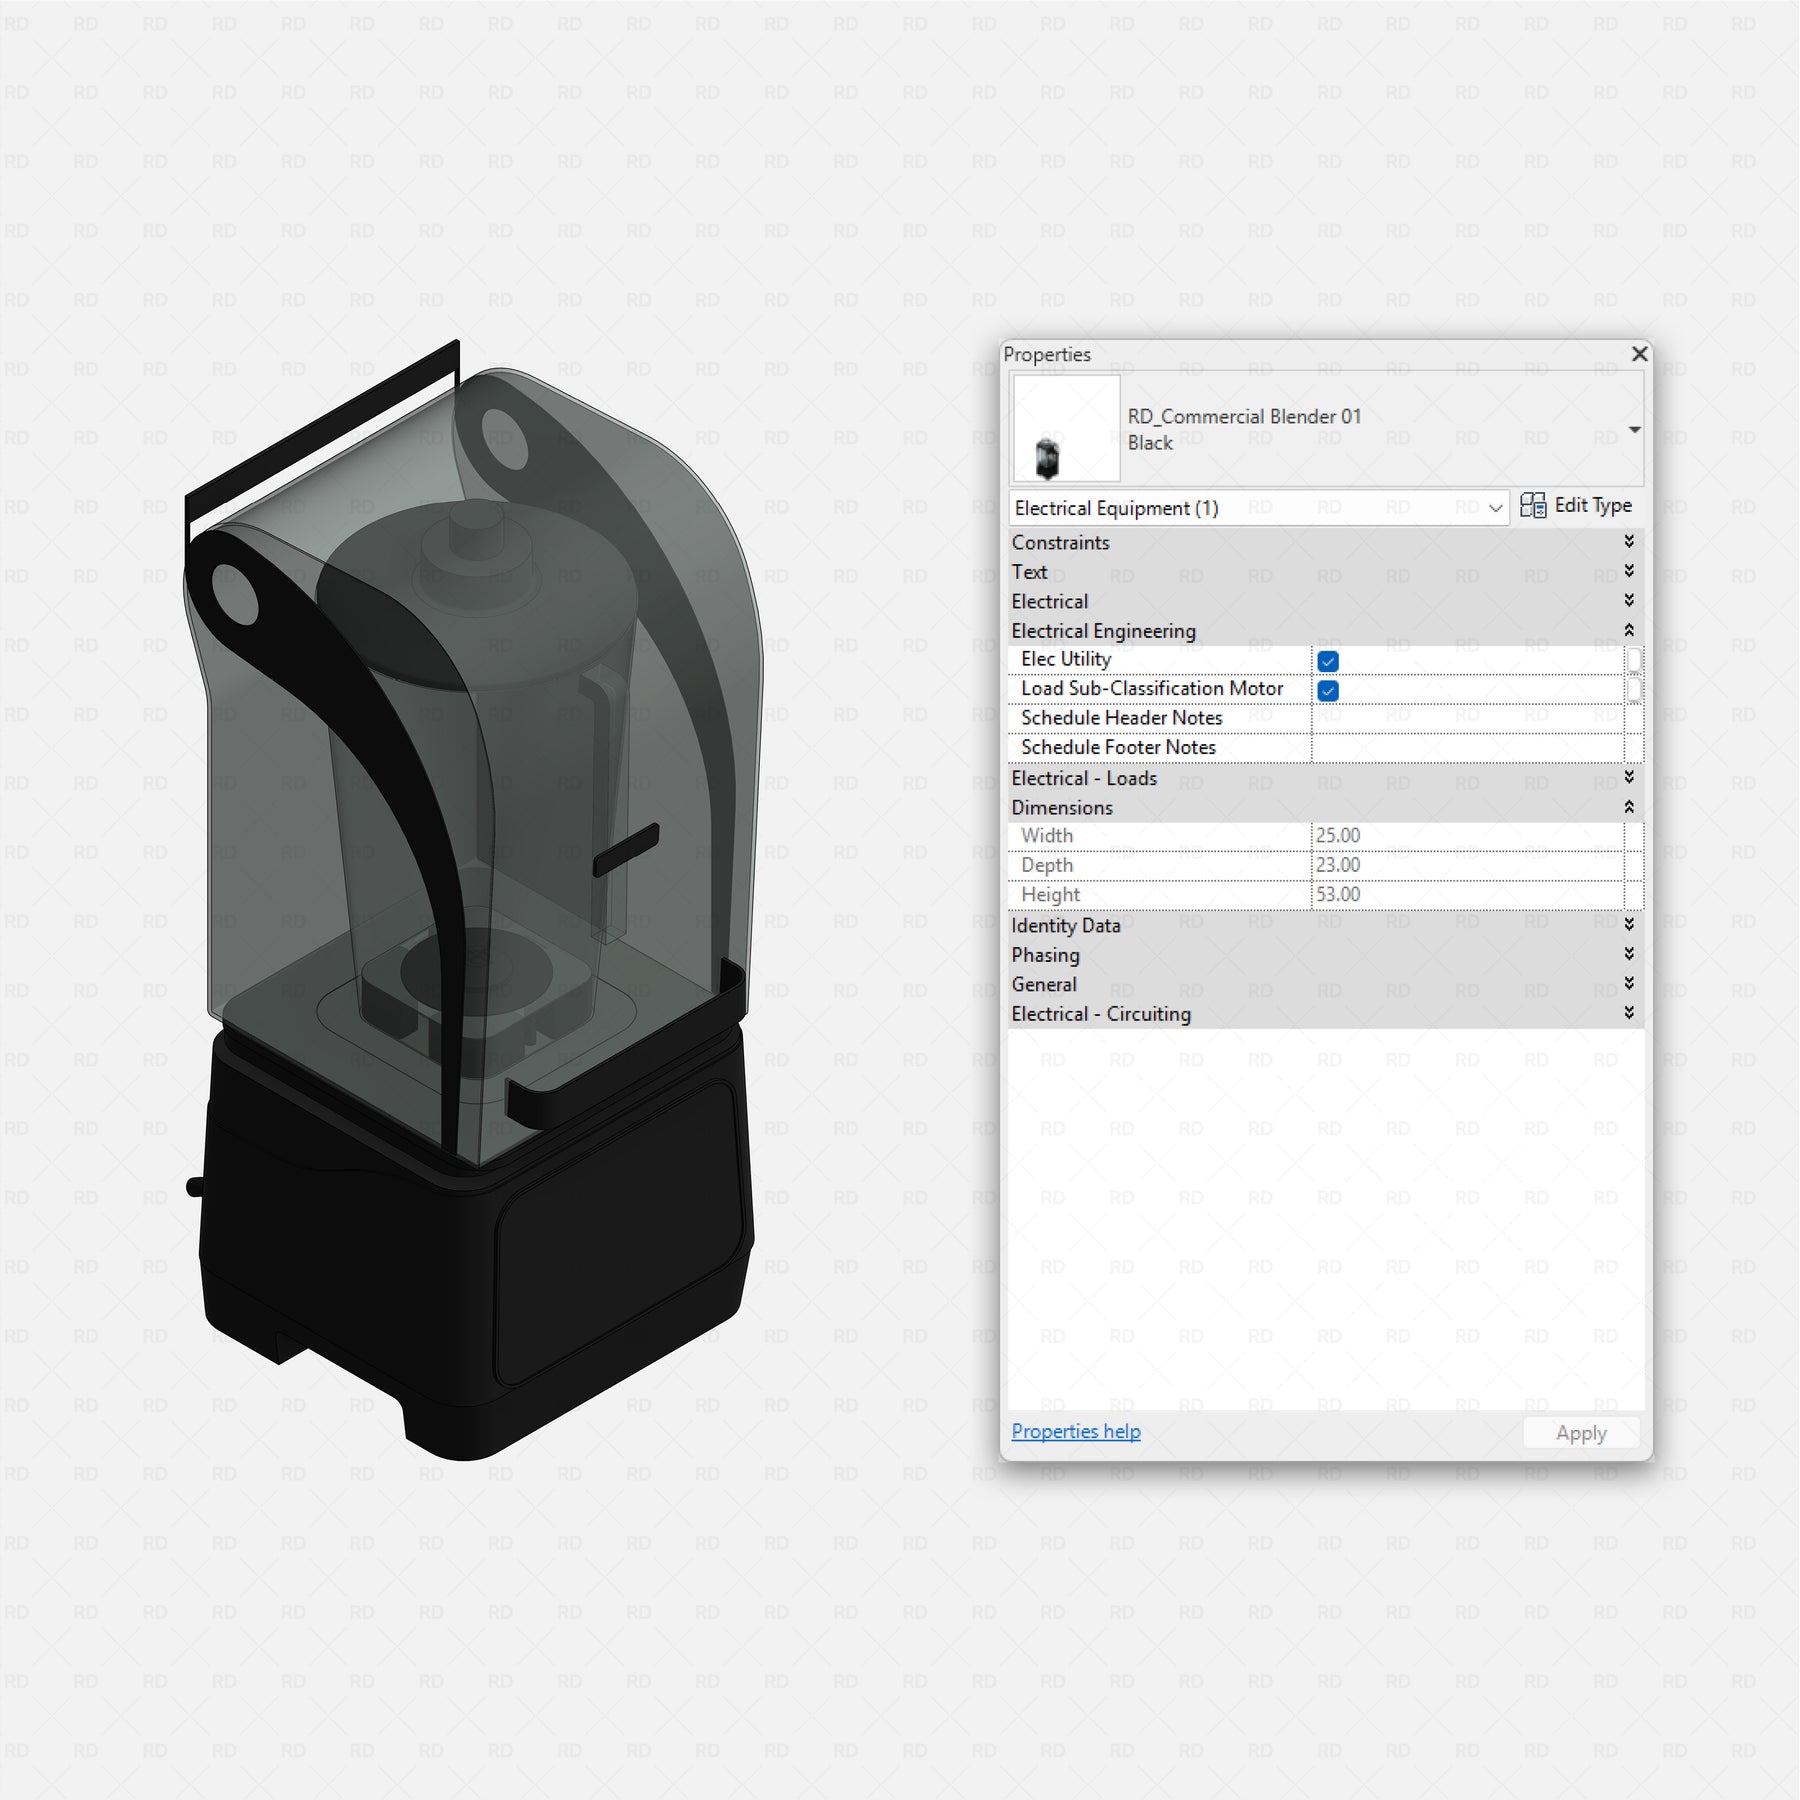Screen dimensions: 1800x1800
Task: Expand the Electrical section chevron
Action: pos(1628,600)
